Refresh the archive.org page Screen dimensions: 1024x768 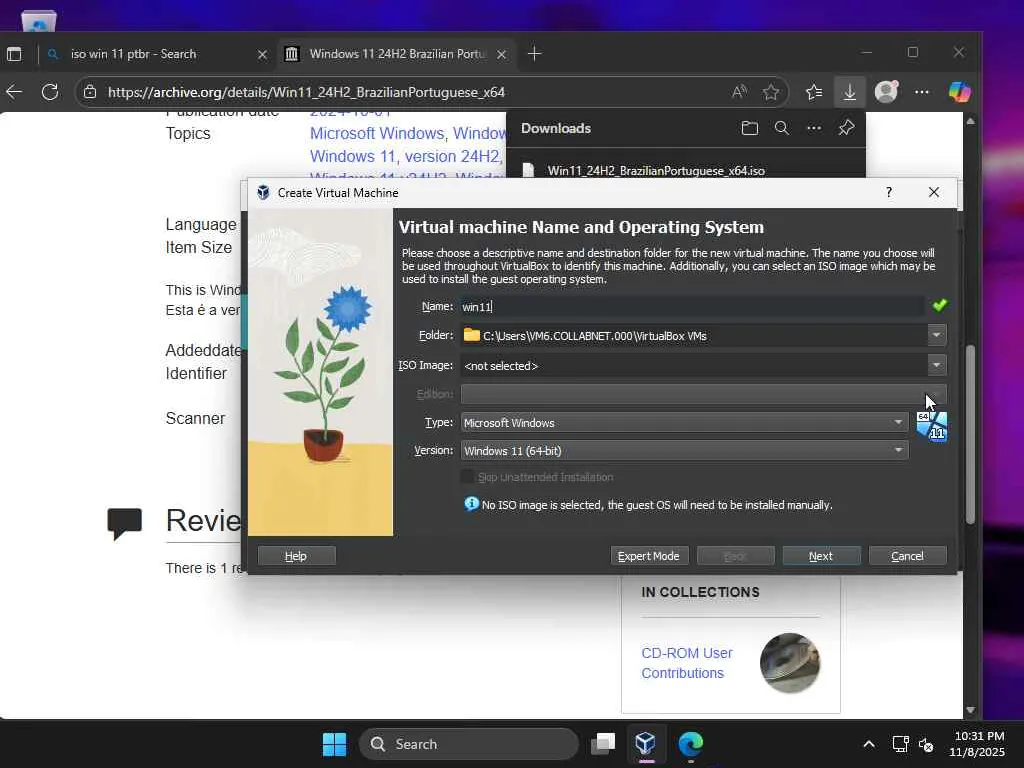click(x=50, y=92)
